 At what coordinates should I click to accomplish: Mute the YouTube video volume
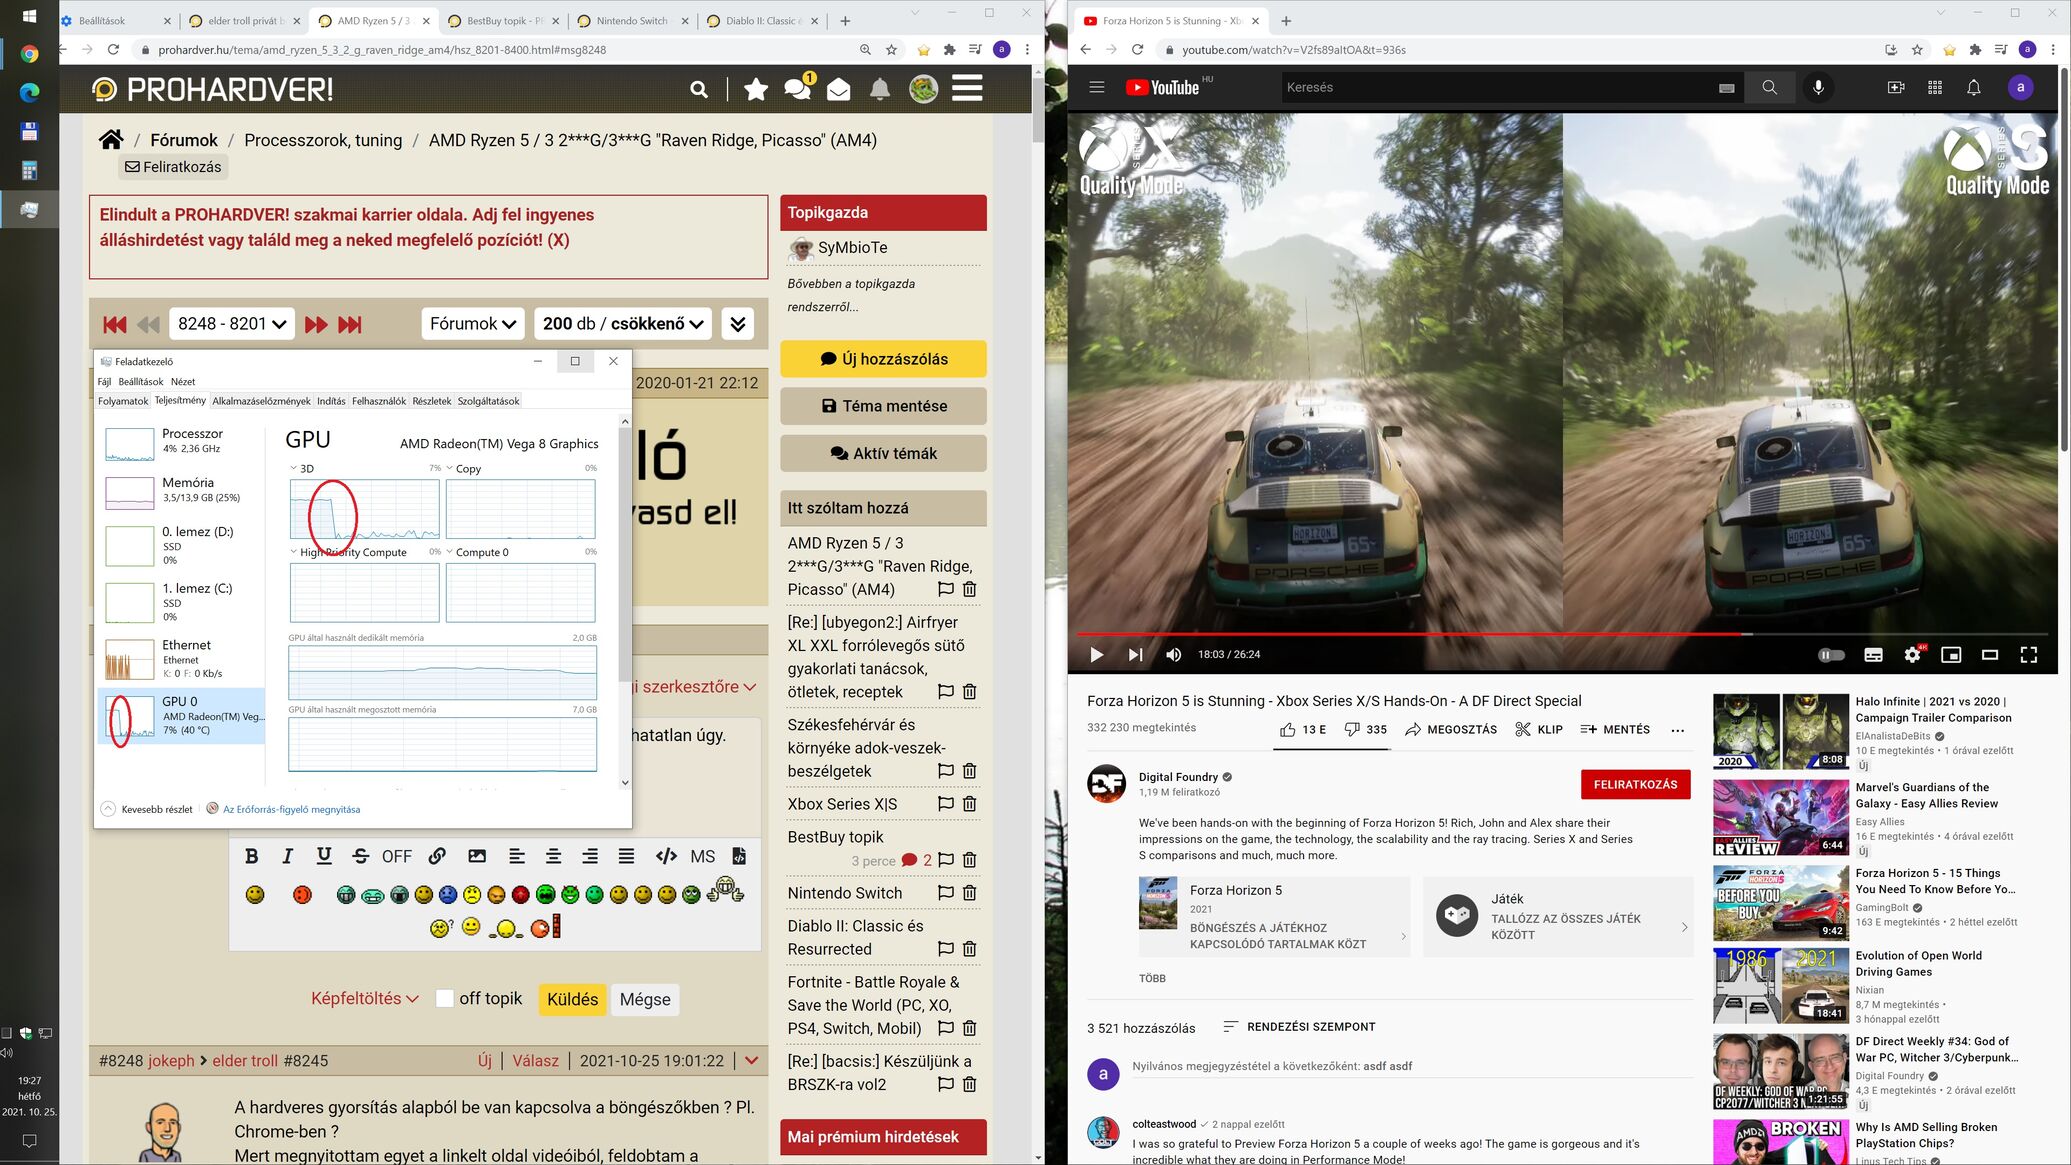(x=1173, y=654)
